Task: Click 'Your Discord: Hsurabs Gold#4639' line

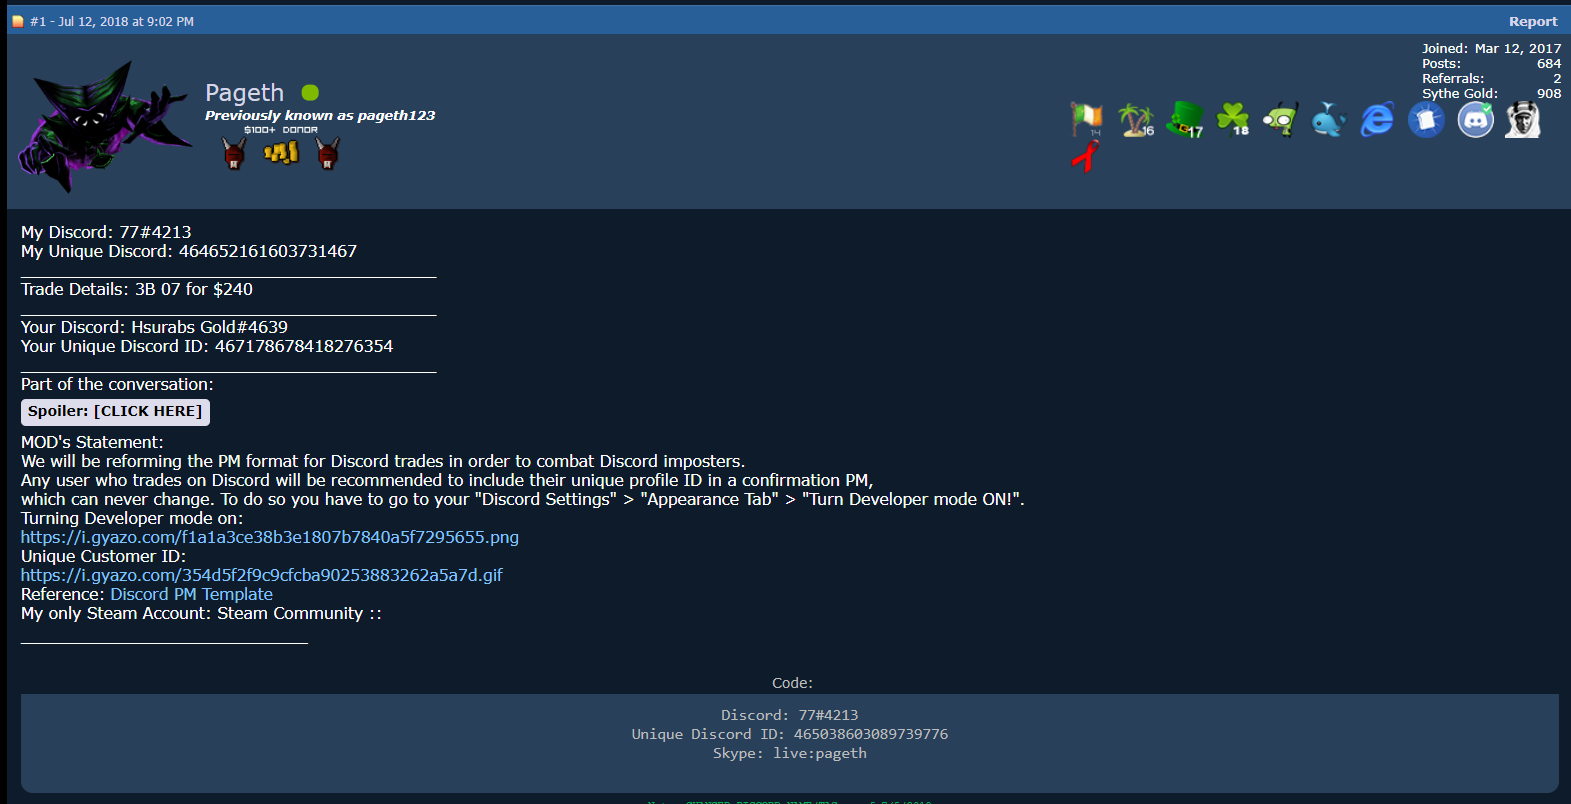Action: click(x=154, y=327)
